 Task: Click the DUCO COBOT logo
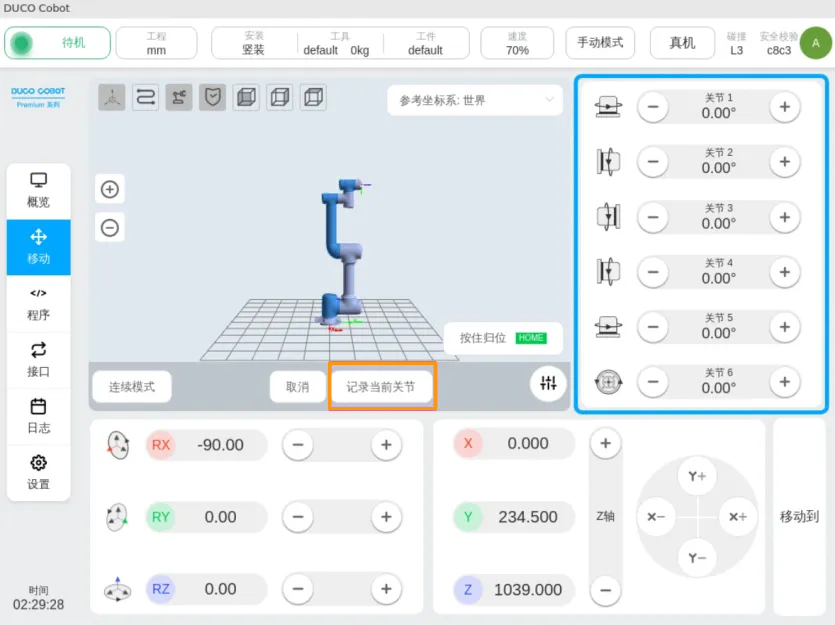pyautogui.click(x=38, y=97)
